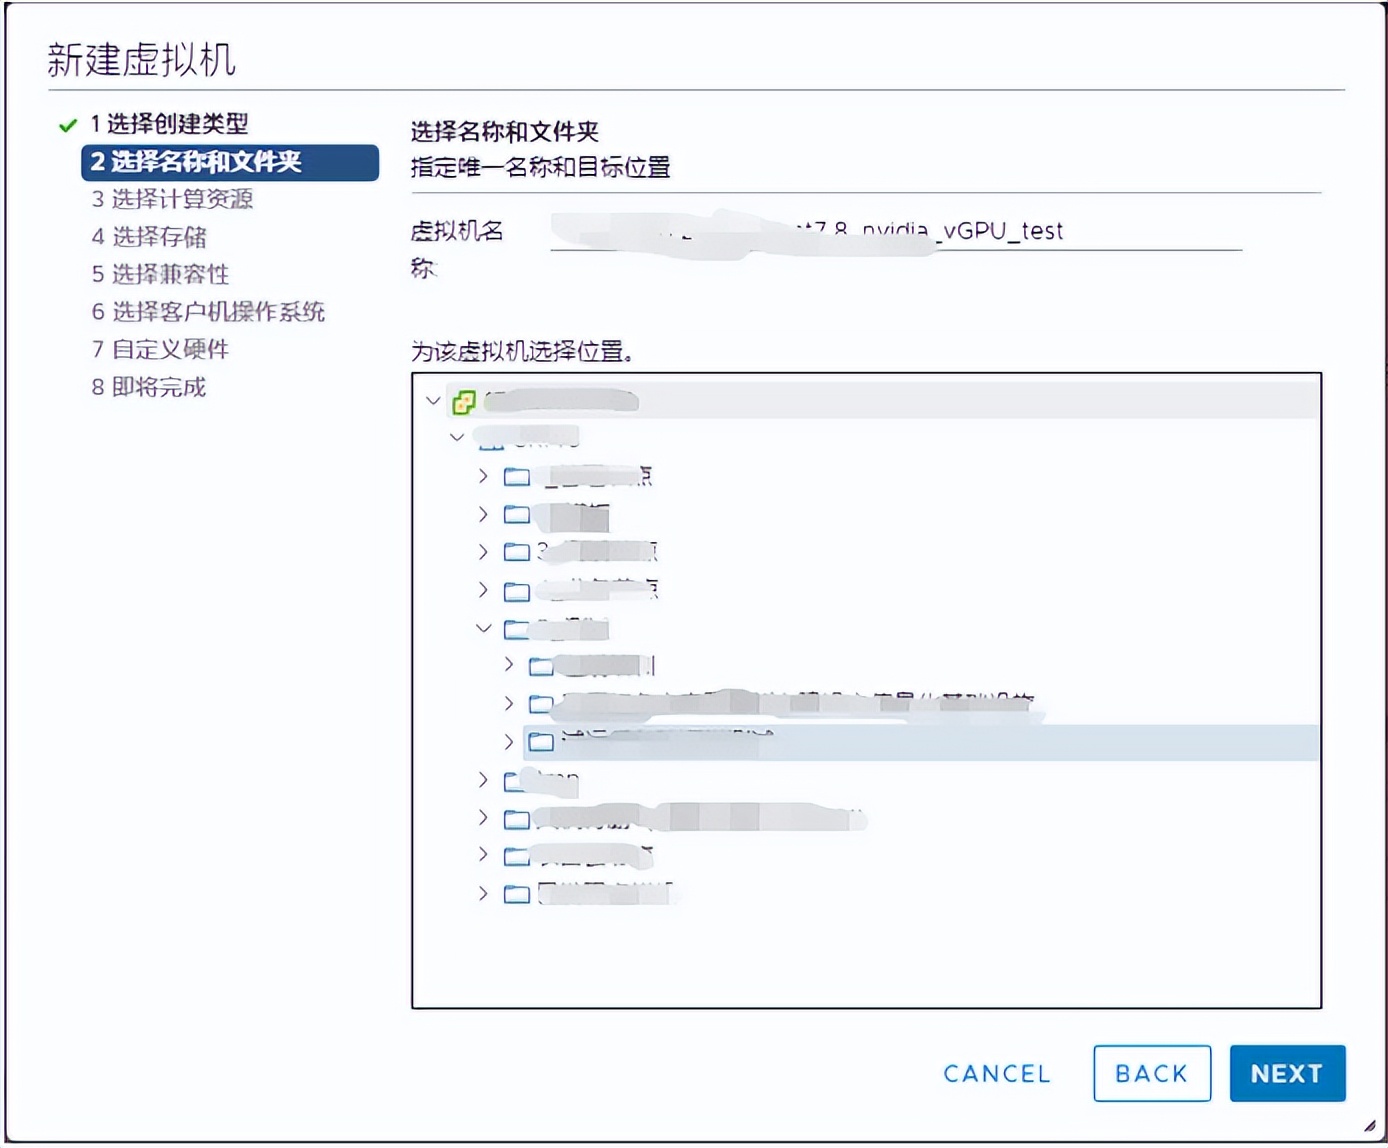
Task: Collapse the vCenter root tree node
Action: (433, 401)
